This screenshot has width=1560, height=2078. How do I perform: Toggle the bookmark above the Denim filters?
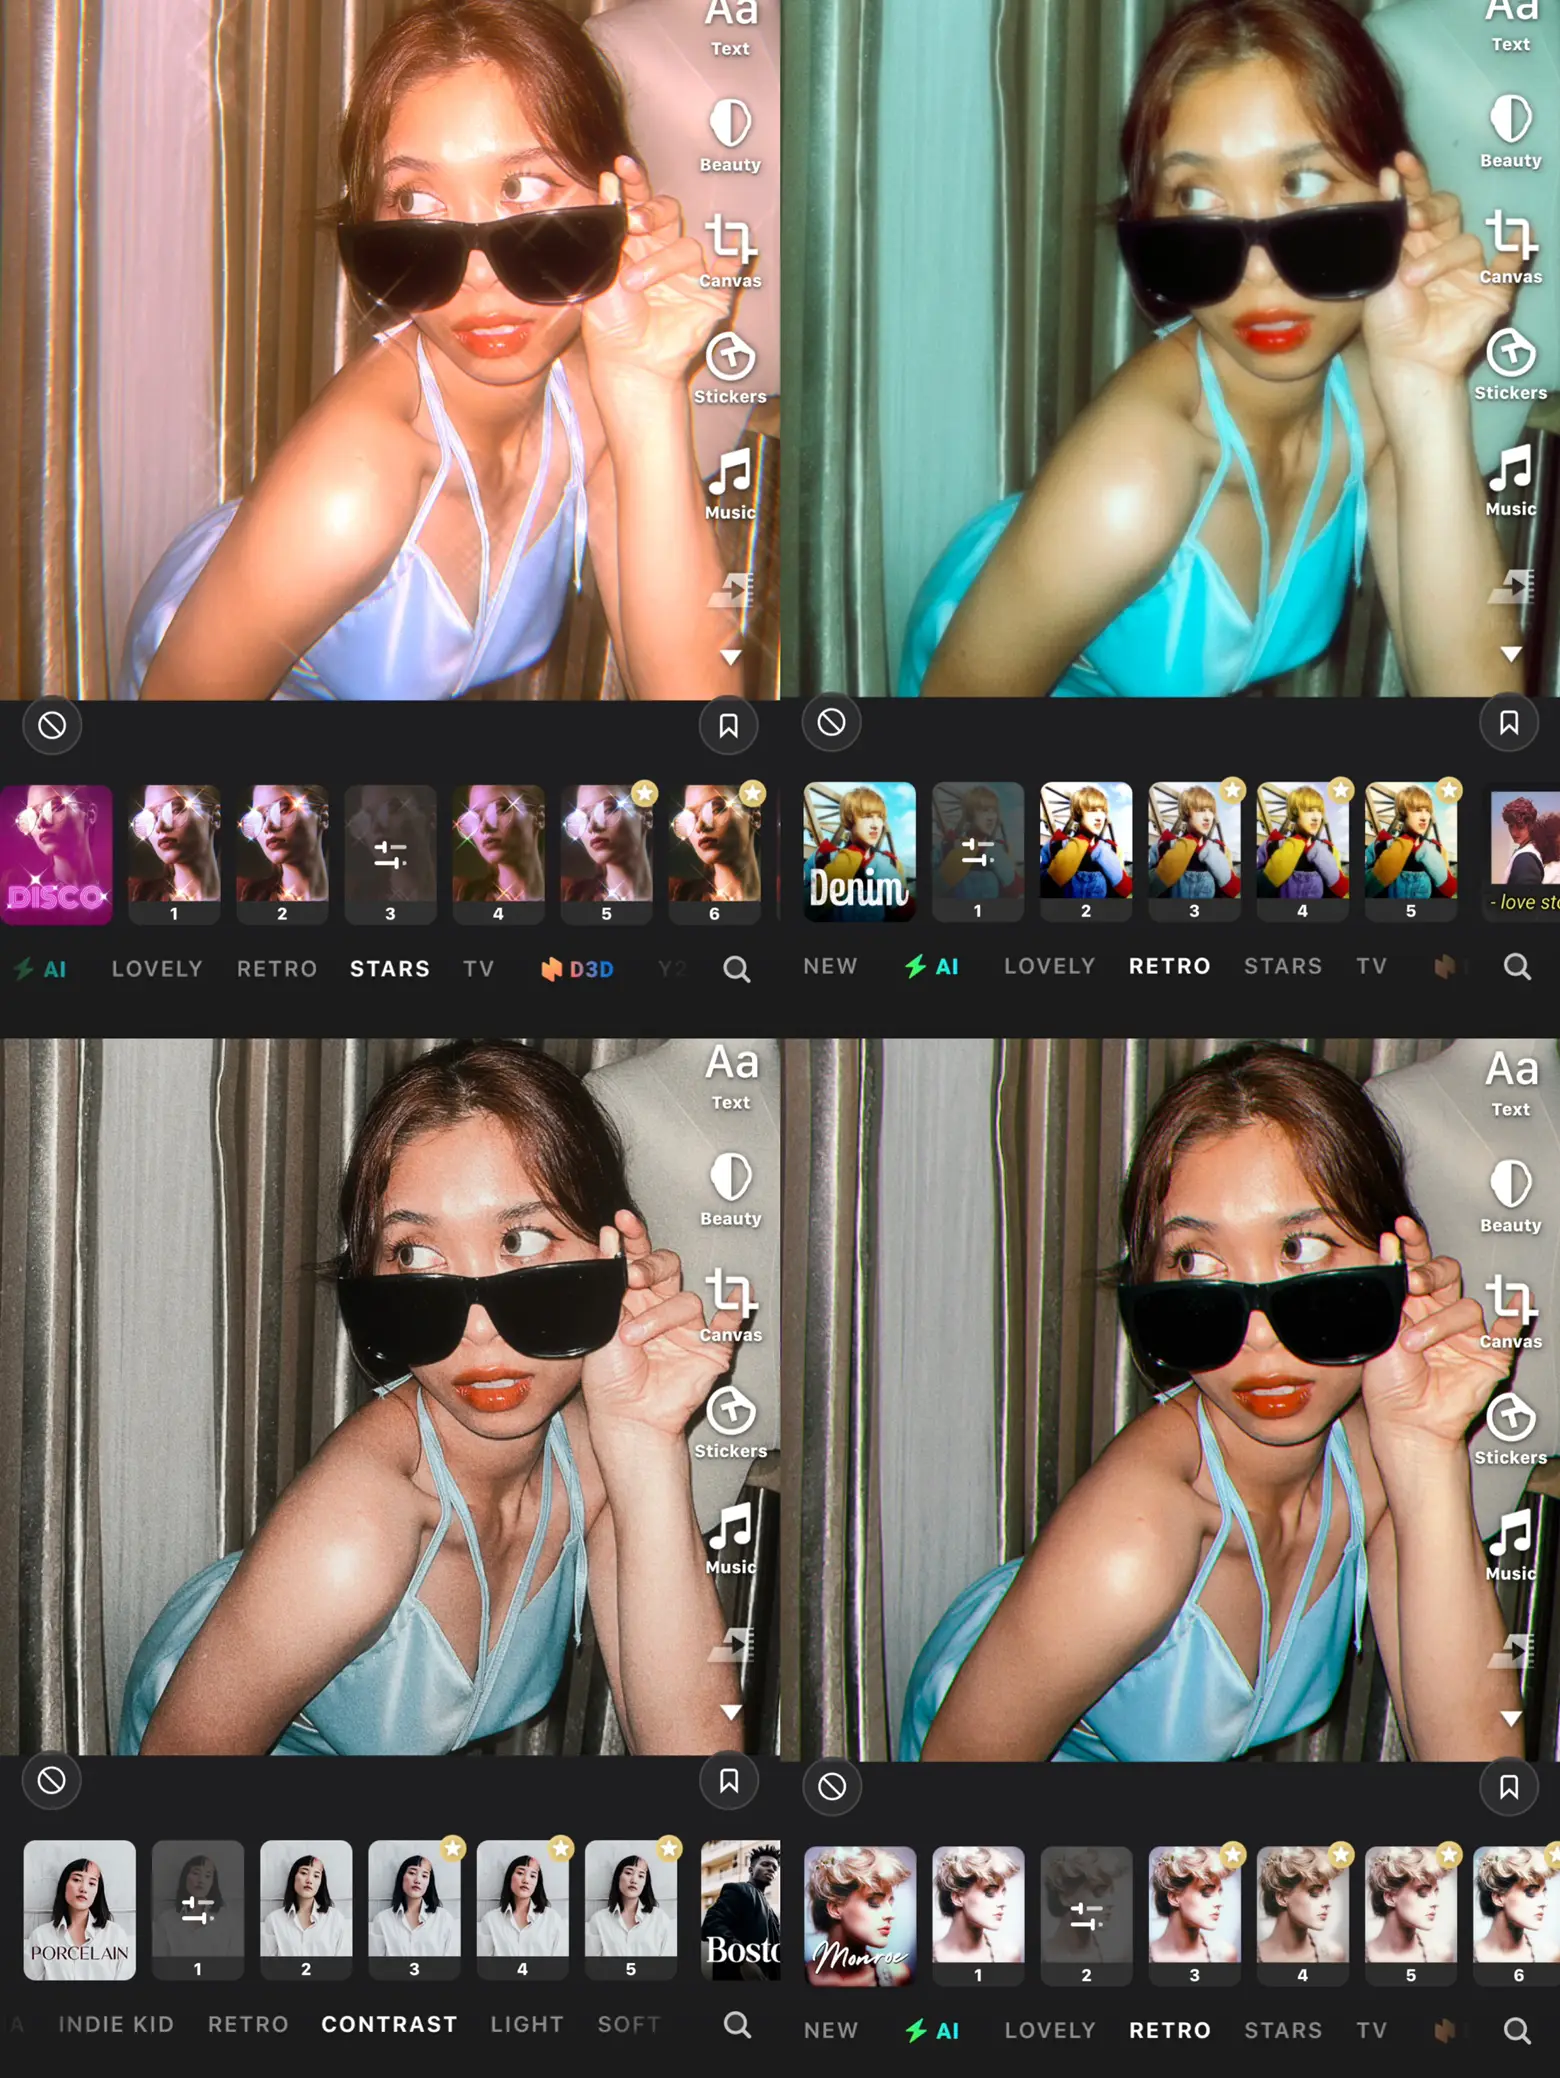[1508, 722]
